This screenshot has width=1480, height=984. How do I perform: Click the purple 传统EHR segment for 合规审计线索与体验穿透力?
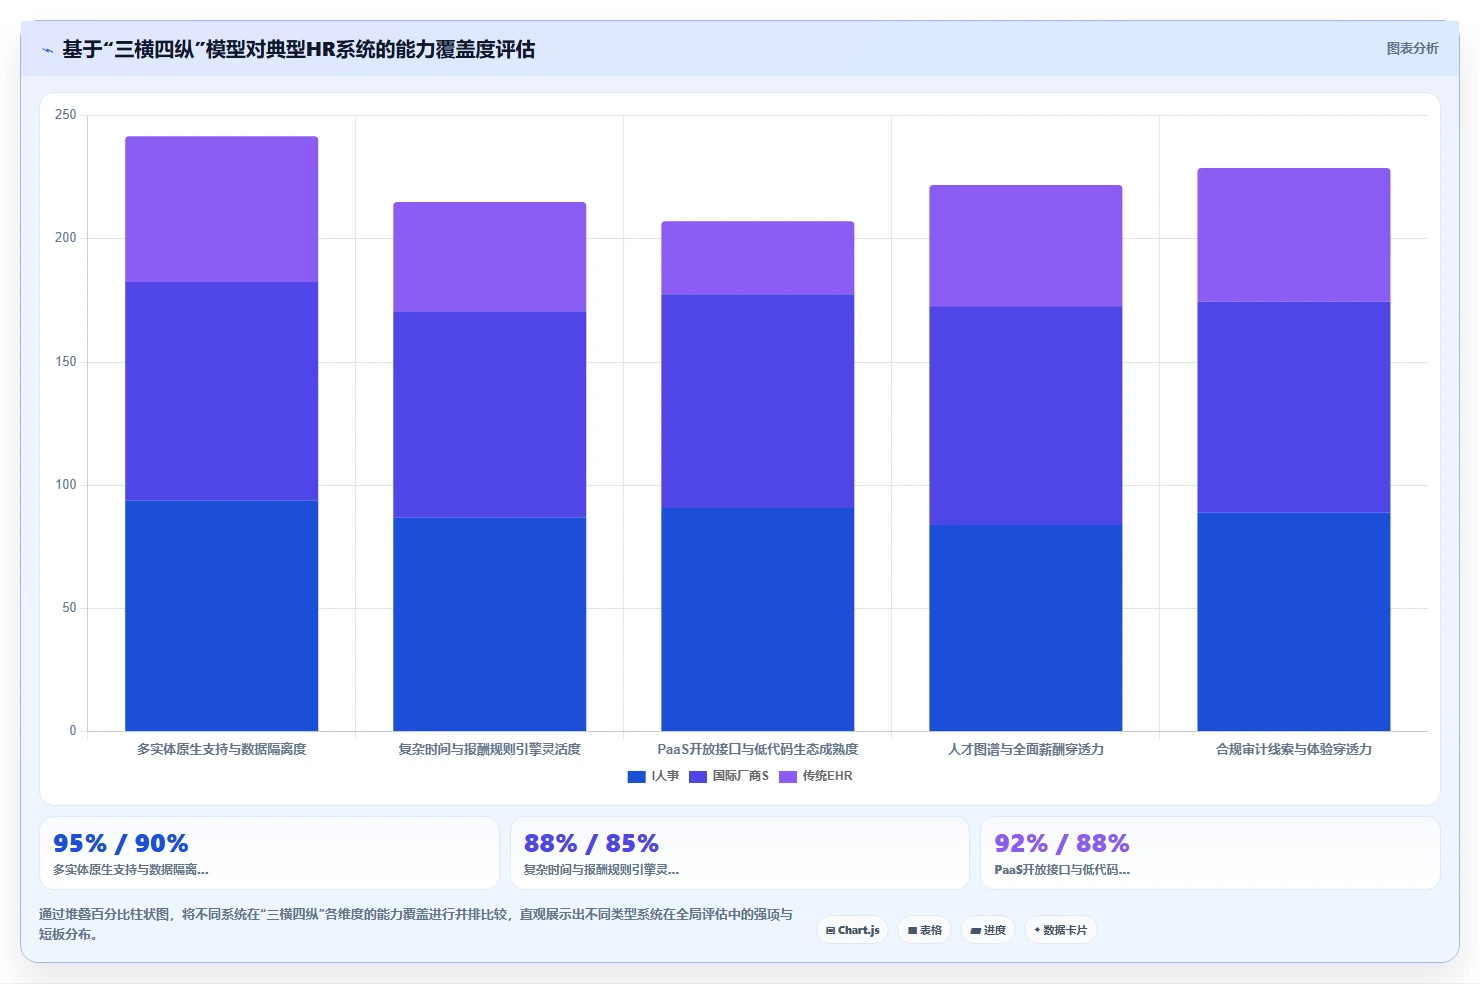[1293, 235]
